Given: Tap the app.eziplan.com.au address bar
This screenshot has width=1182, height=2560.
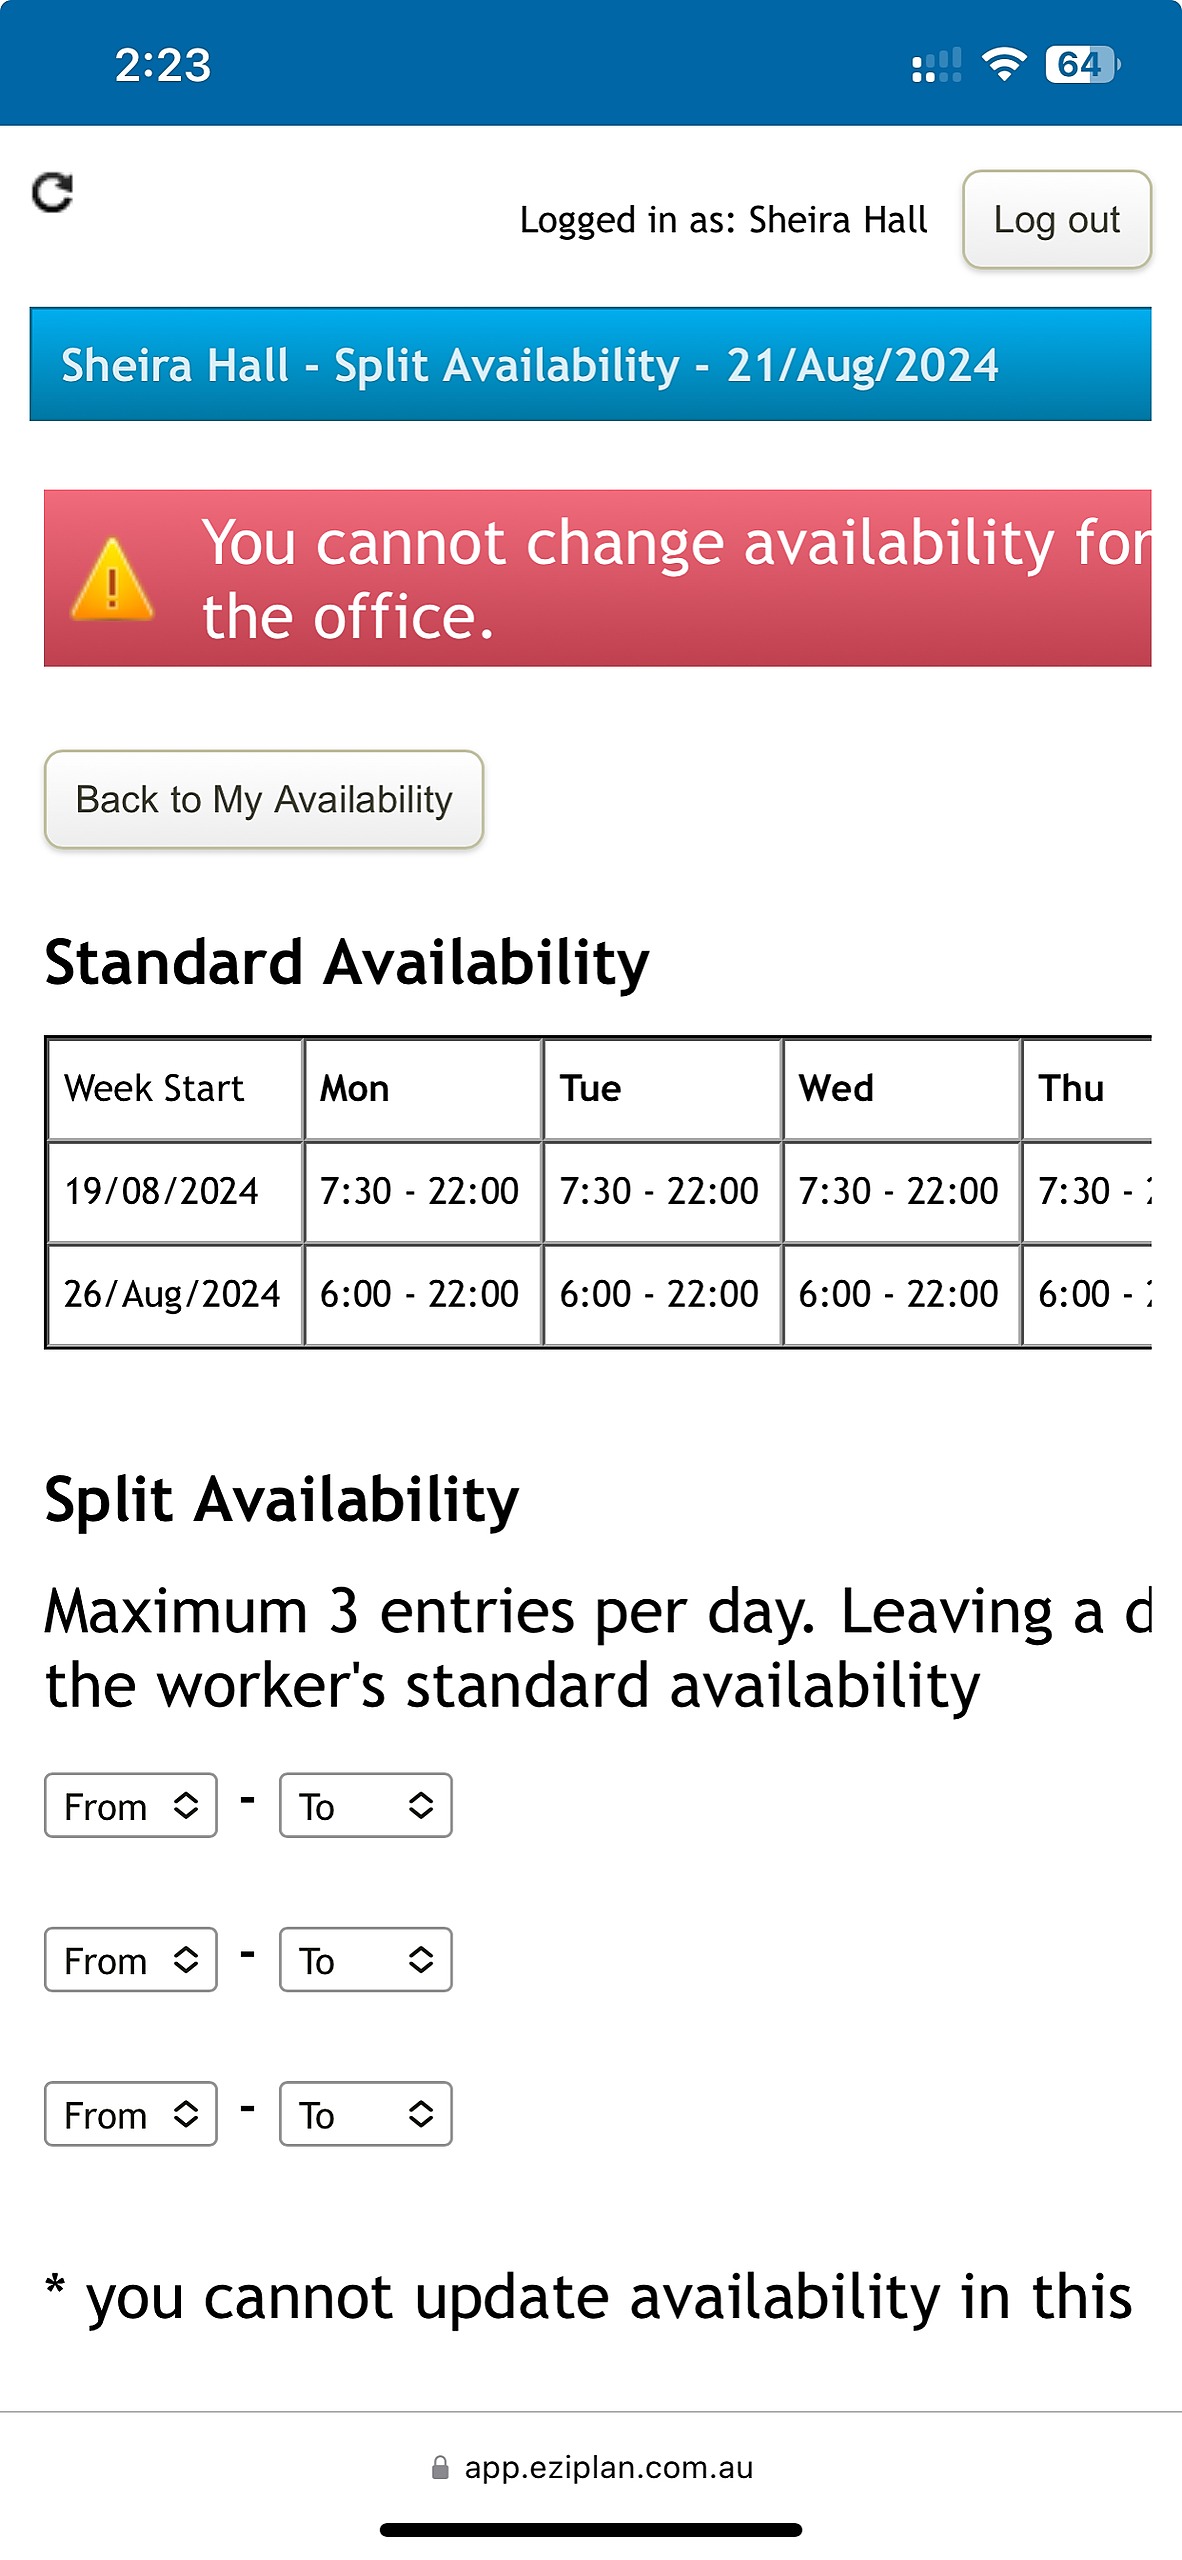Looking at the screenshot, I should point(608,2468).
